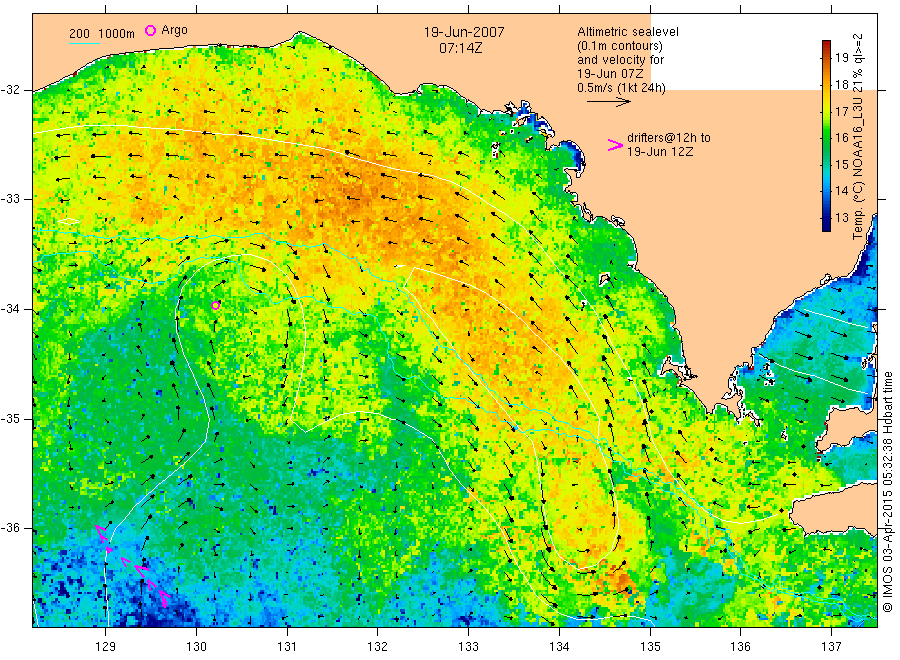Click the '19-Jun 12Z' drifter time text
Image resolution: width=900 pixels, height=660 pixels.
tap(660, 152)
